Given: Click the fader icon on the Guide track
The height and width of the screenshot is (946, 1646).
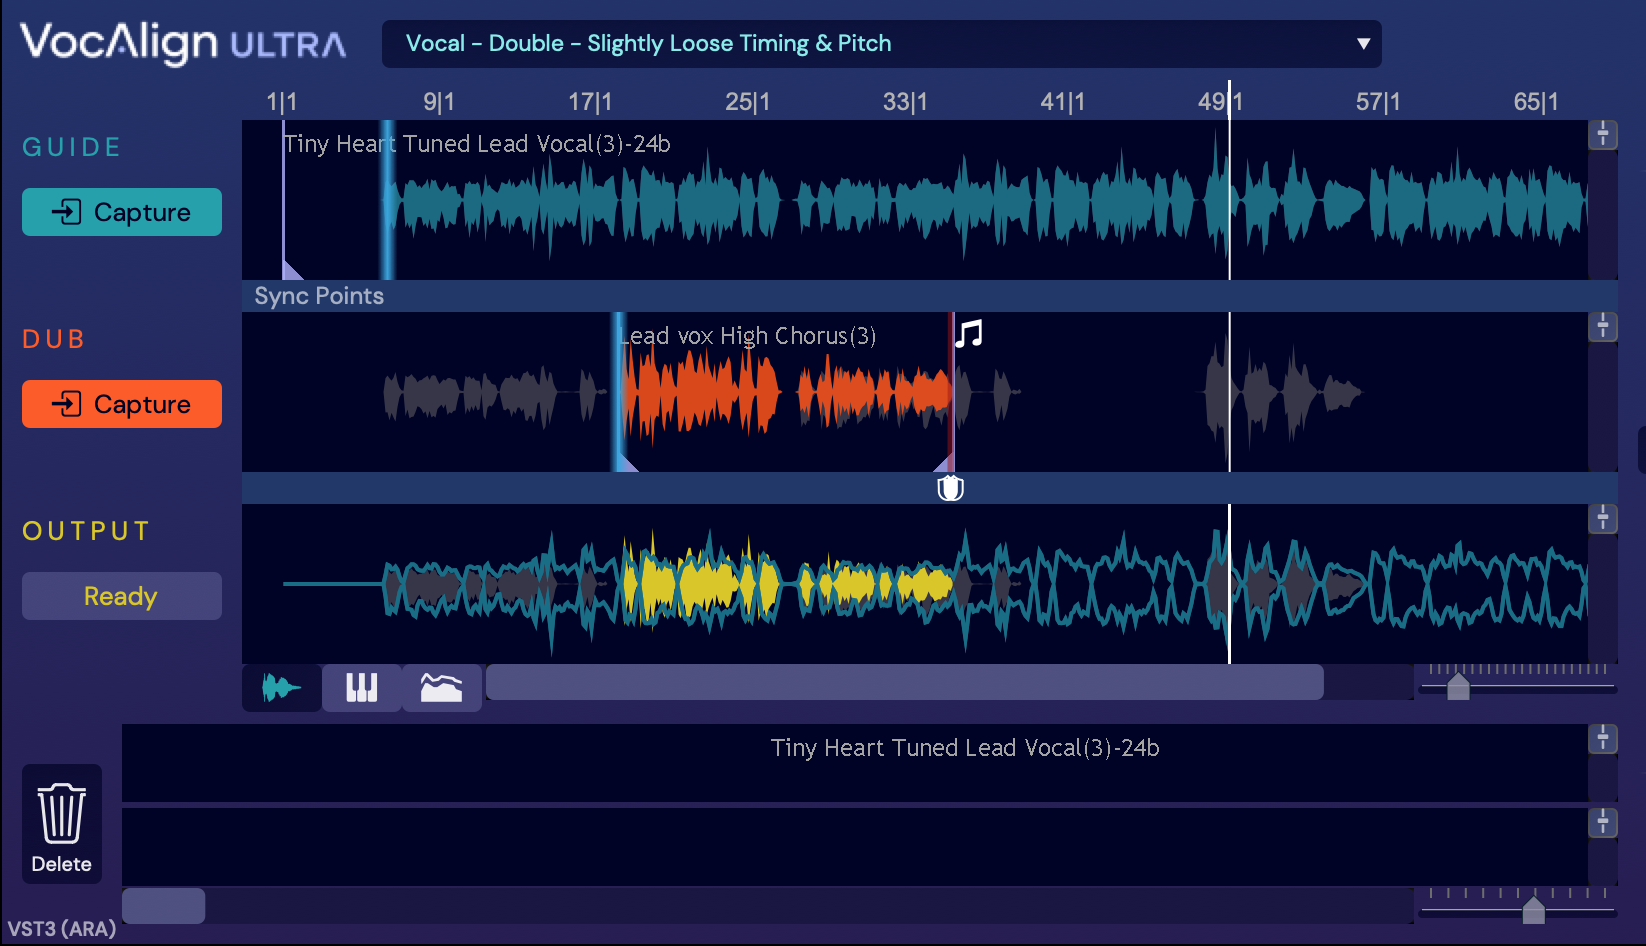Looking at the screenshot, I should click(x=1602, y=134).
